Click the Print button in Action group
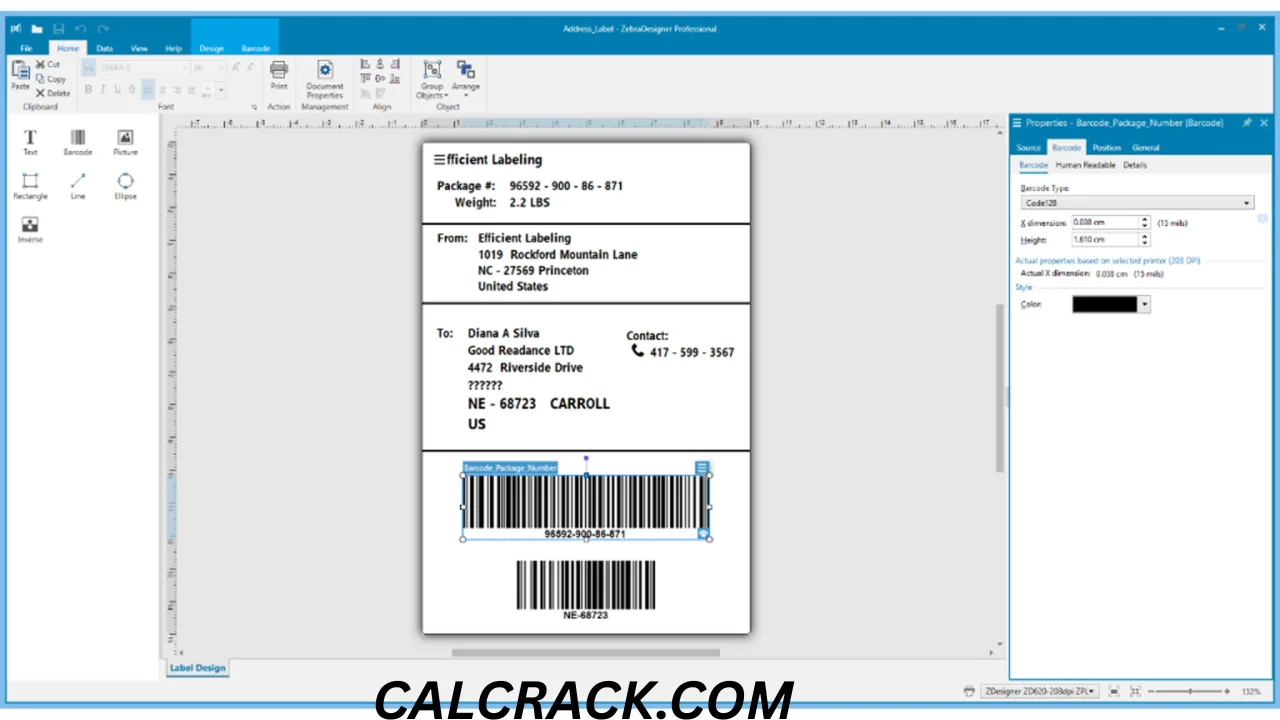The height and width of the screenshot is (720, 1280). pos(279,75)
